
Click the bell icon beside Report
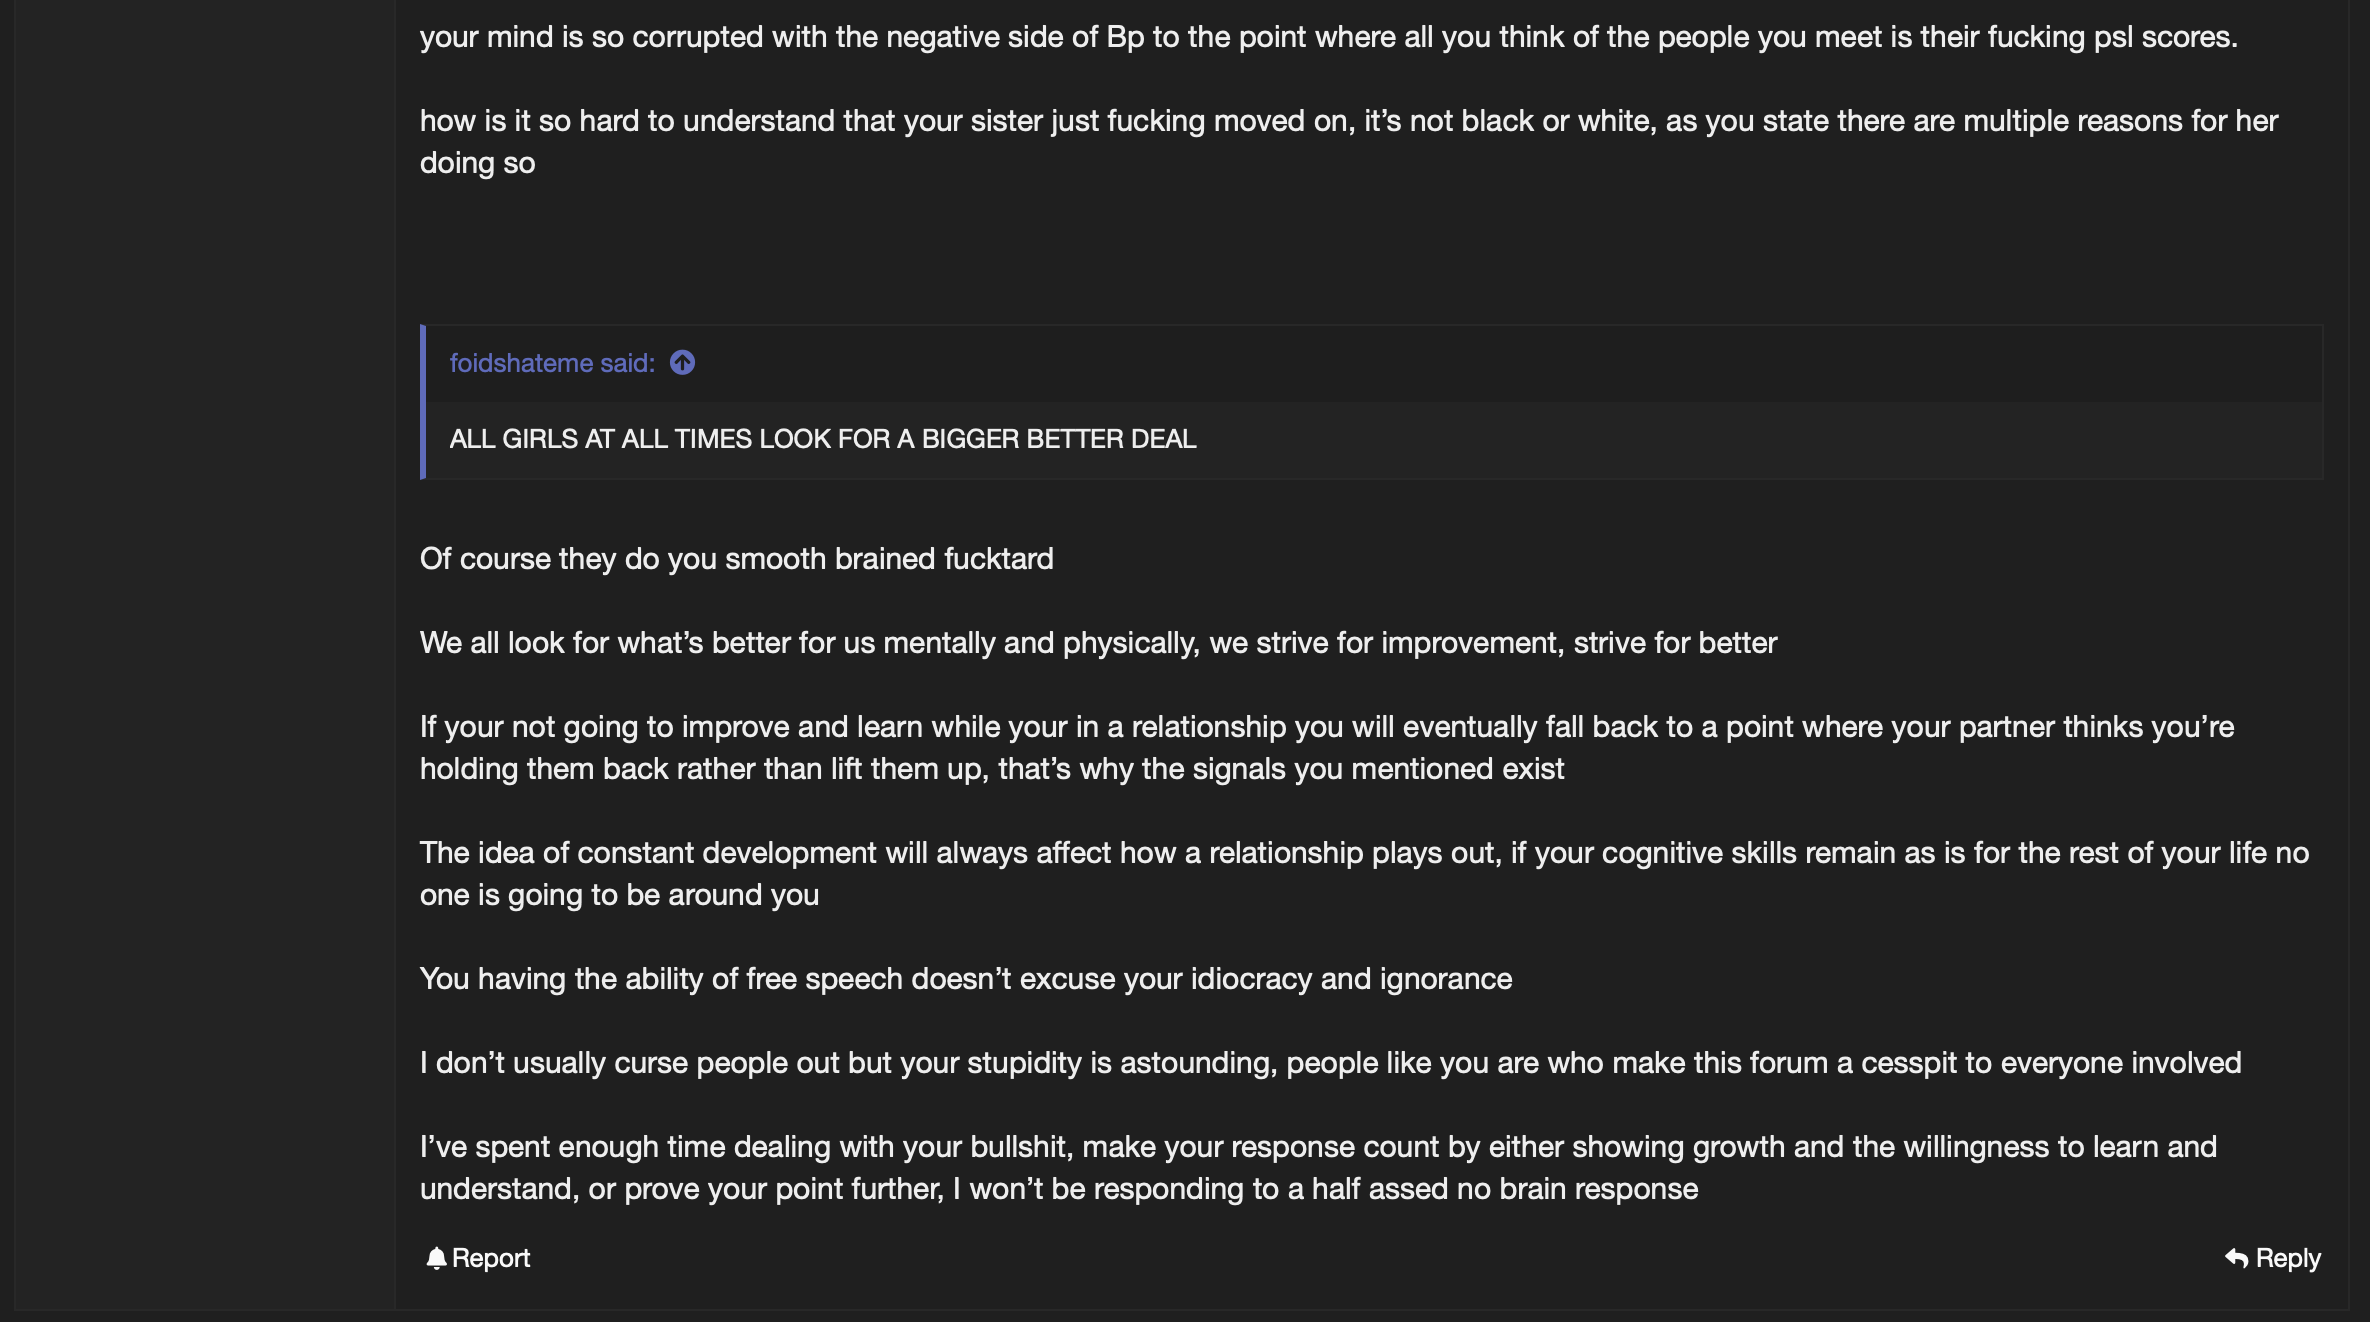point(436,1258)
